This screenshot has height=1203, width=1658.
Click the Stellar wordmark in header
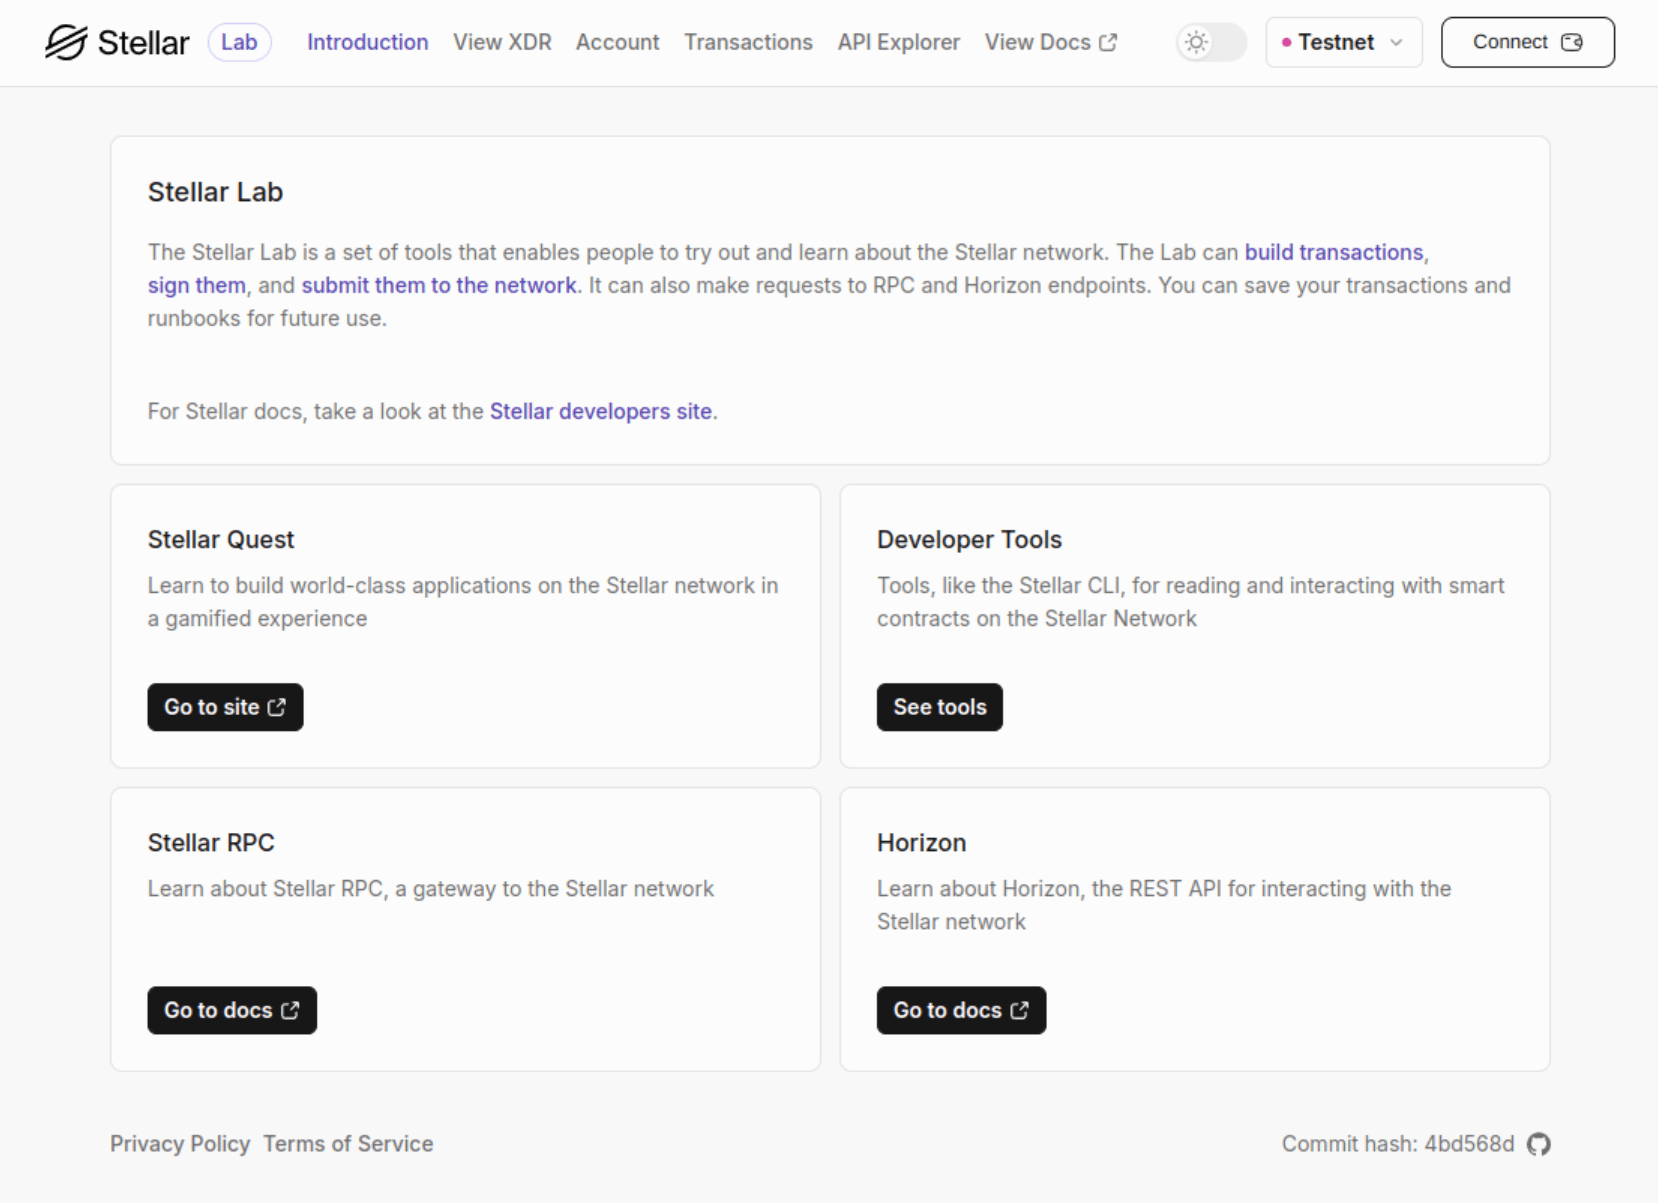143,42
